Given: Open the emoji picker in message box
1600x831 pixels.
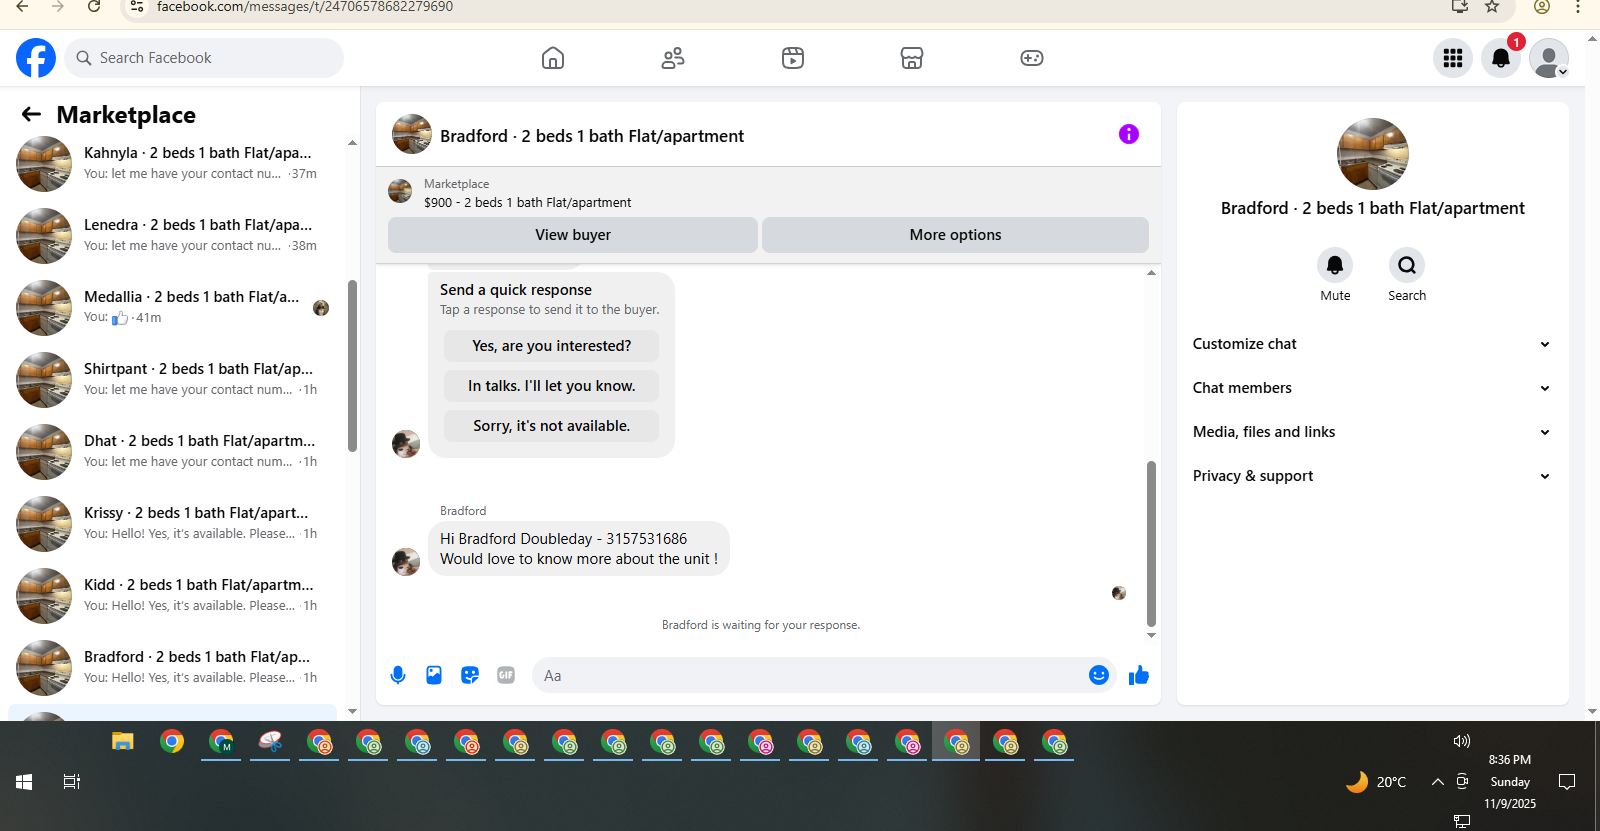Looking at the screenshot, I should pyautogui.click(x=1099, y=675).
